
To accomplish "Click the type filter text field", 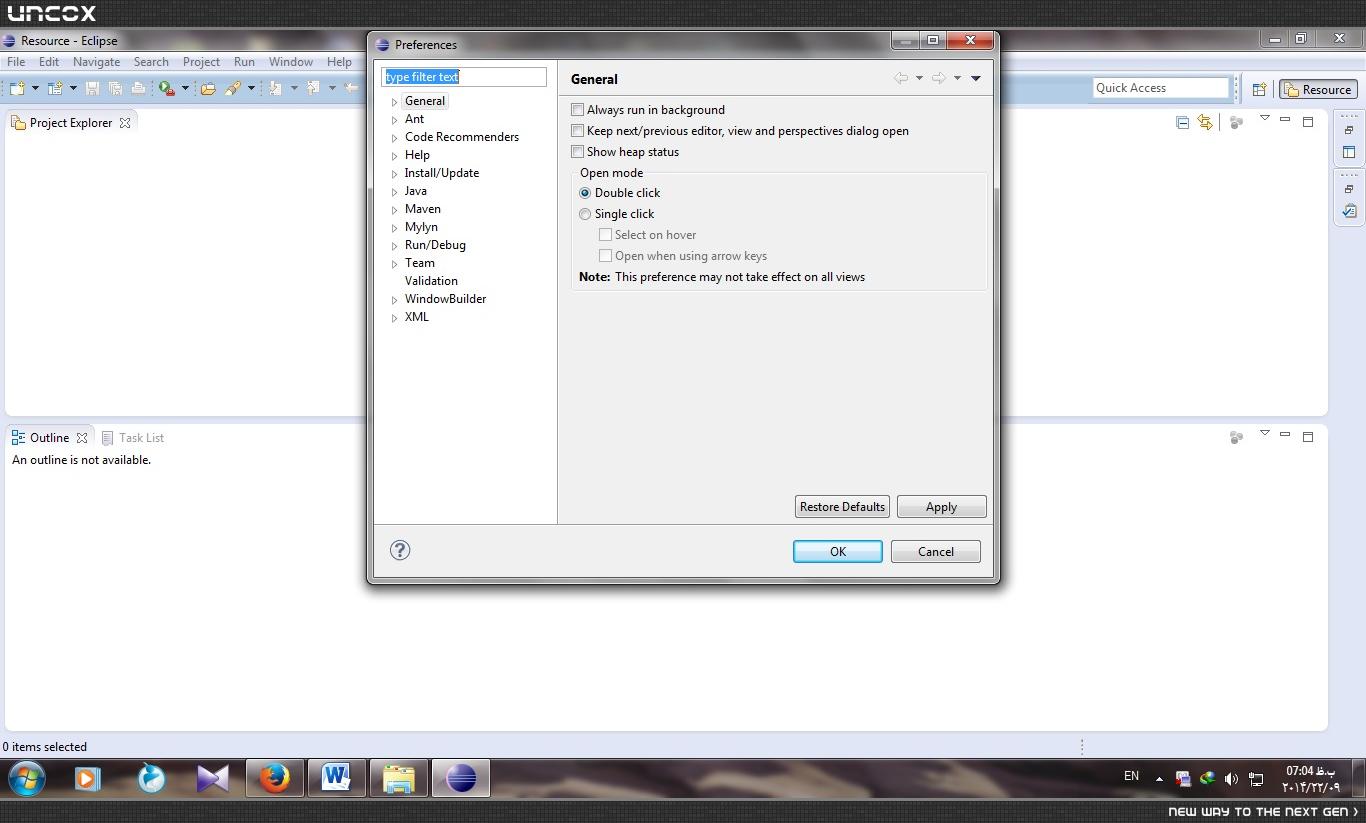I will (464, 77).
